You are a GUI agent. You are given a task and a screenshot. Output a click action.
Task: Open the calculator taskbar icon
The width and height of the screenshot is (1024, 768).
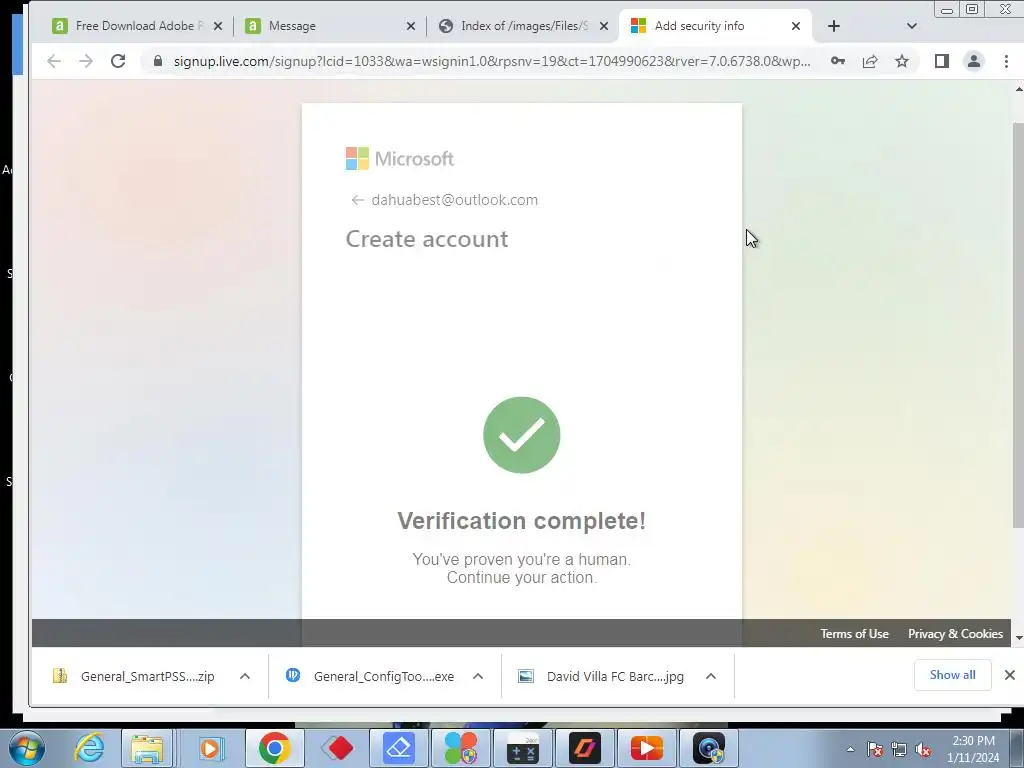tap(522, 748)
